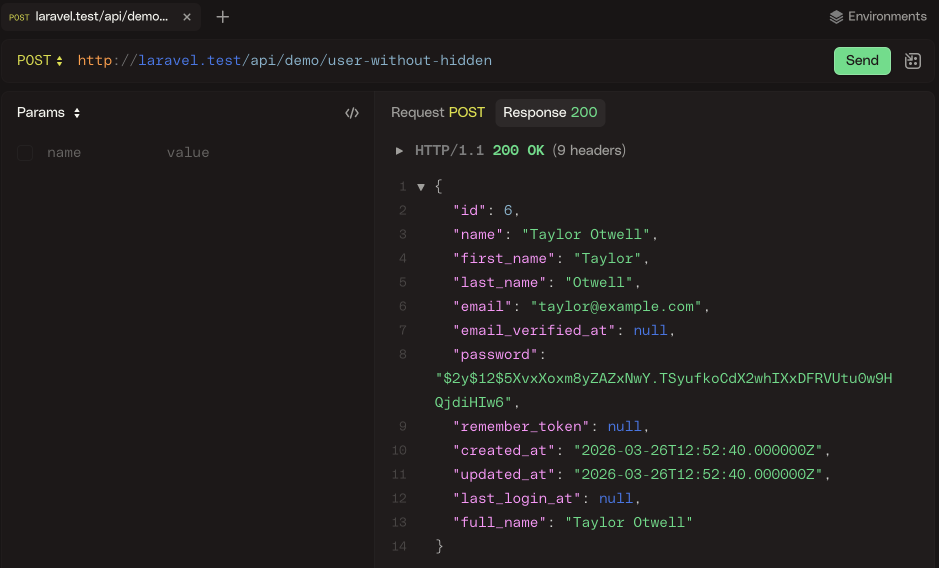Click the email value taylor@example.com
Viewport: 939px width, 568px height.
coord(619,307)
